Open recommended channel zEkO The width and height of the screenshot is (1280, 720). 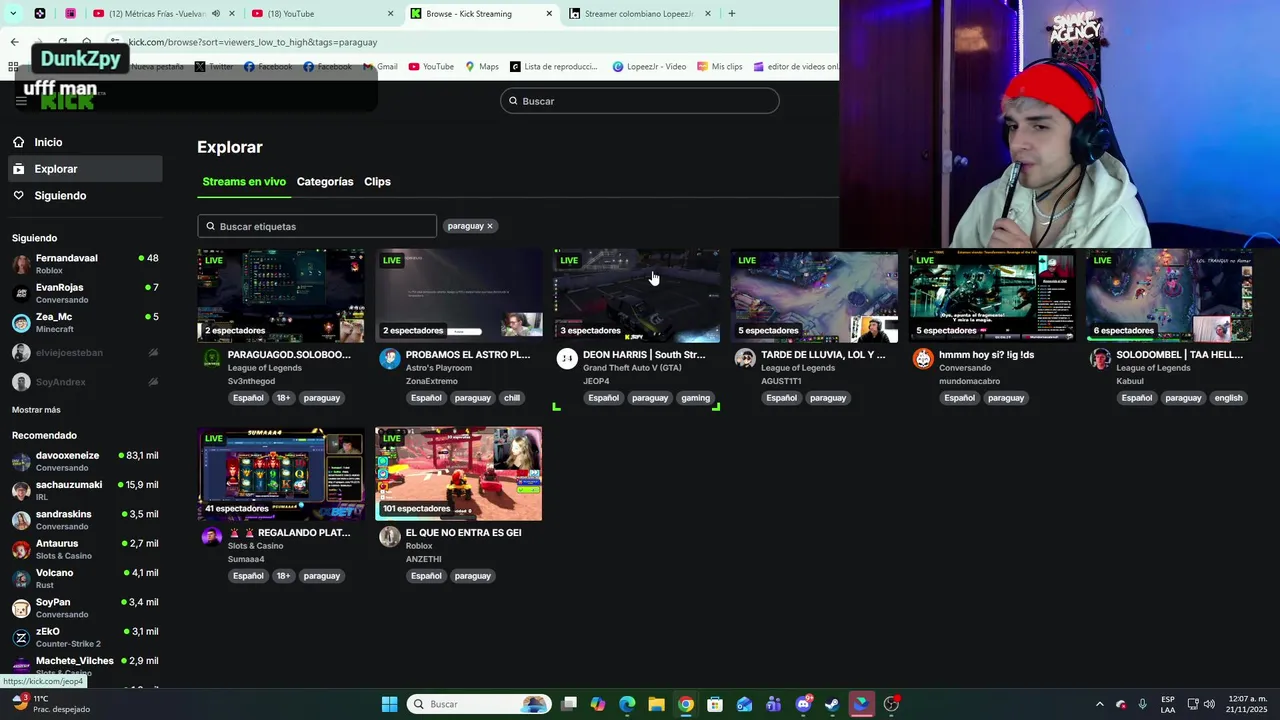[x=85, y=637]
